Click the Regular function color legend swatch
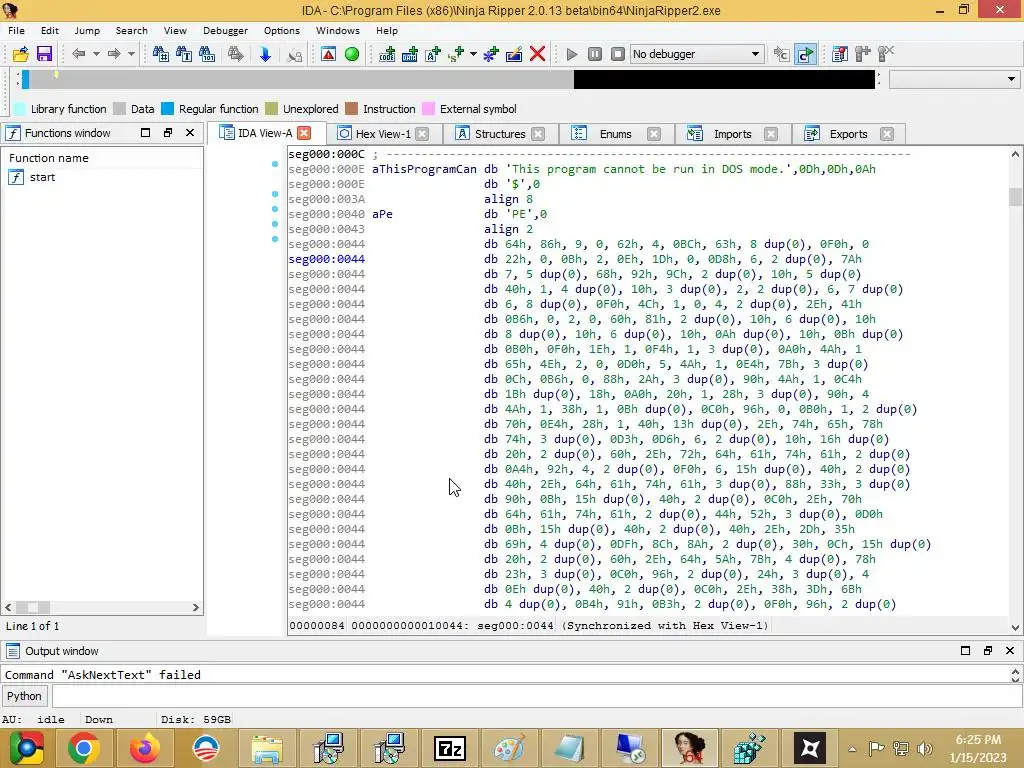 tap(168, 109)
